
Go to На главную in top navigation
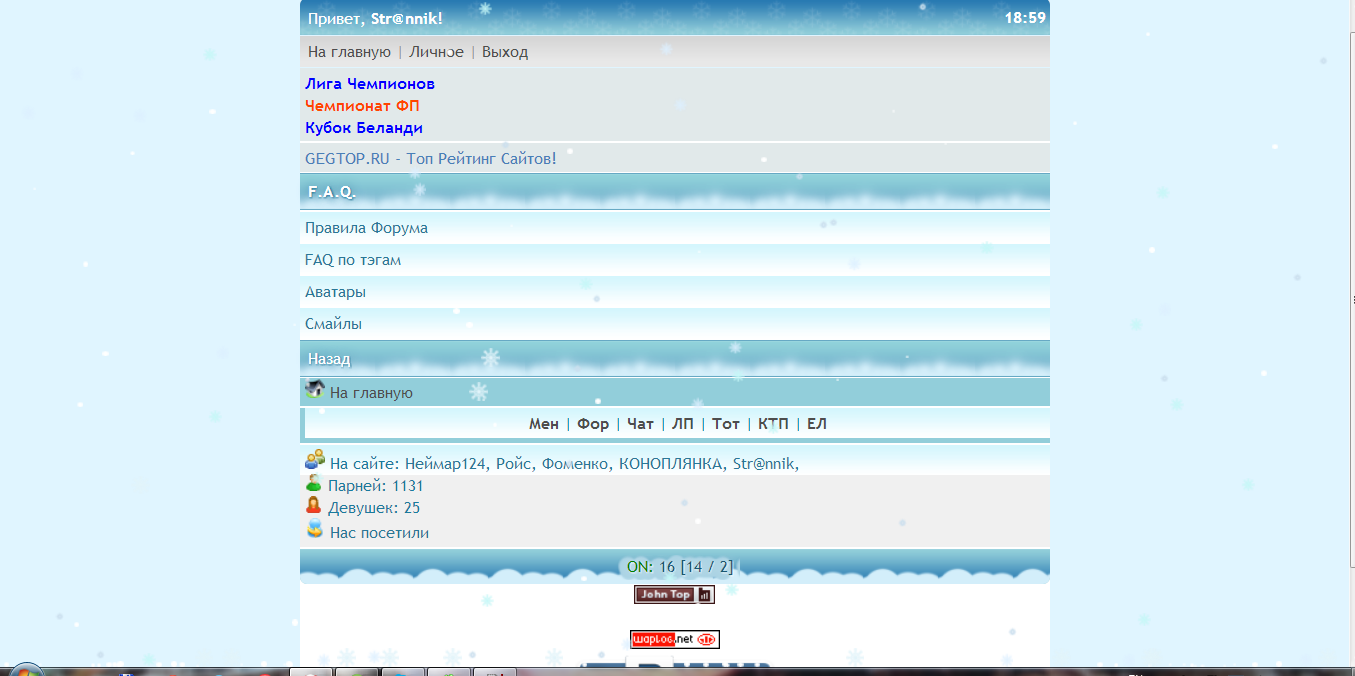tap(349, 52)
